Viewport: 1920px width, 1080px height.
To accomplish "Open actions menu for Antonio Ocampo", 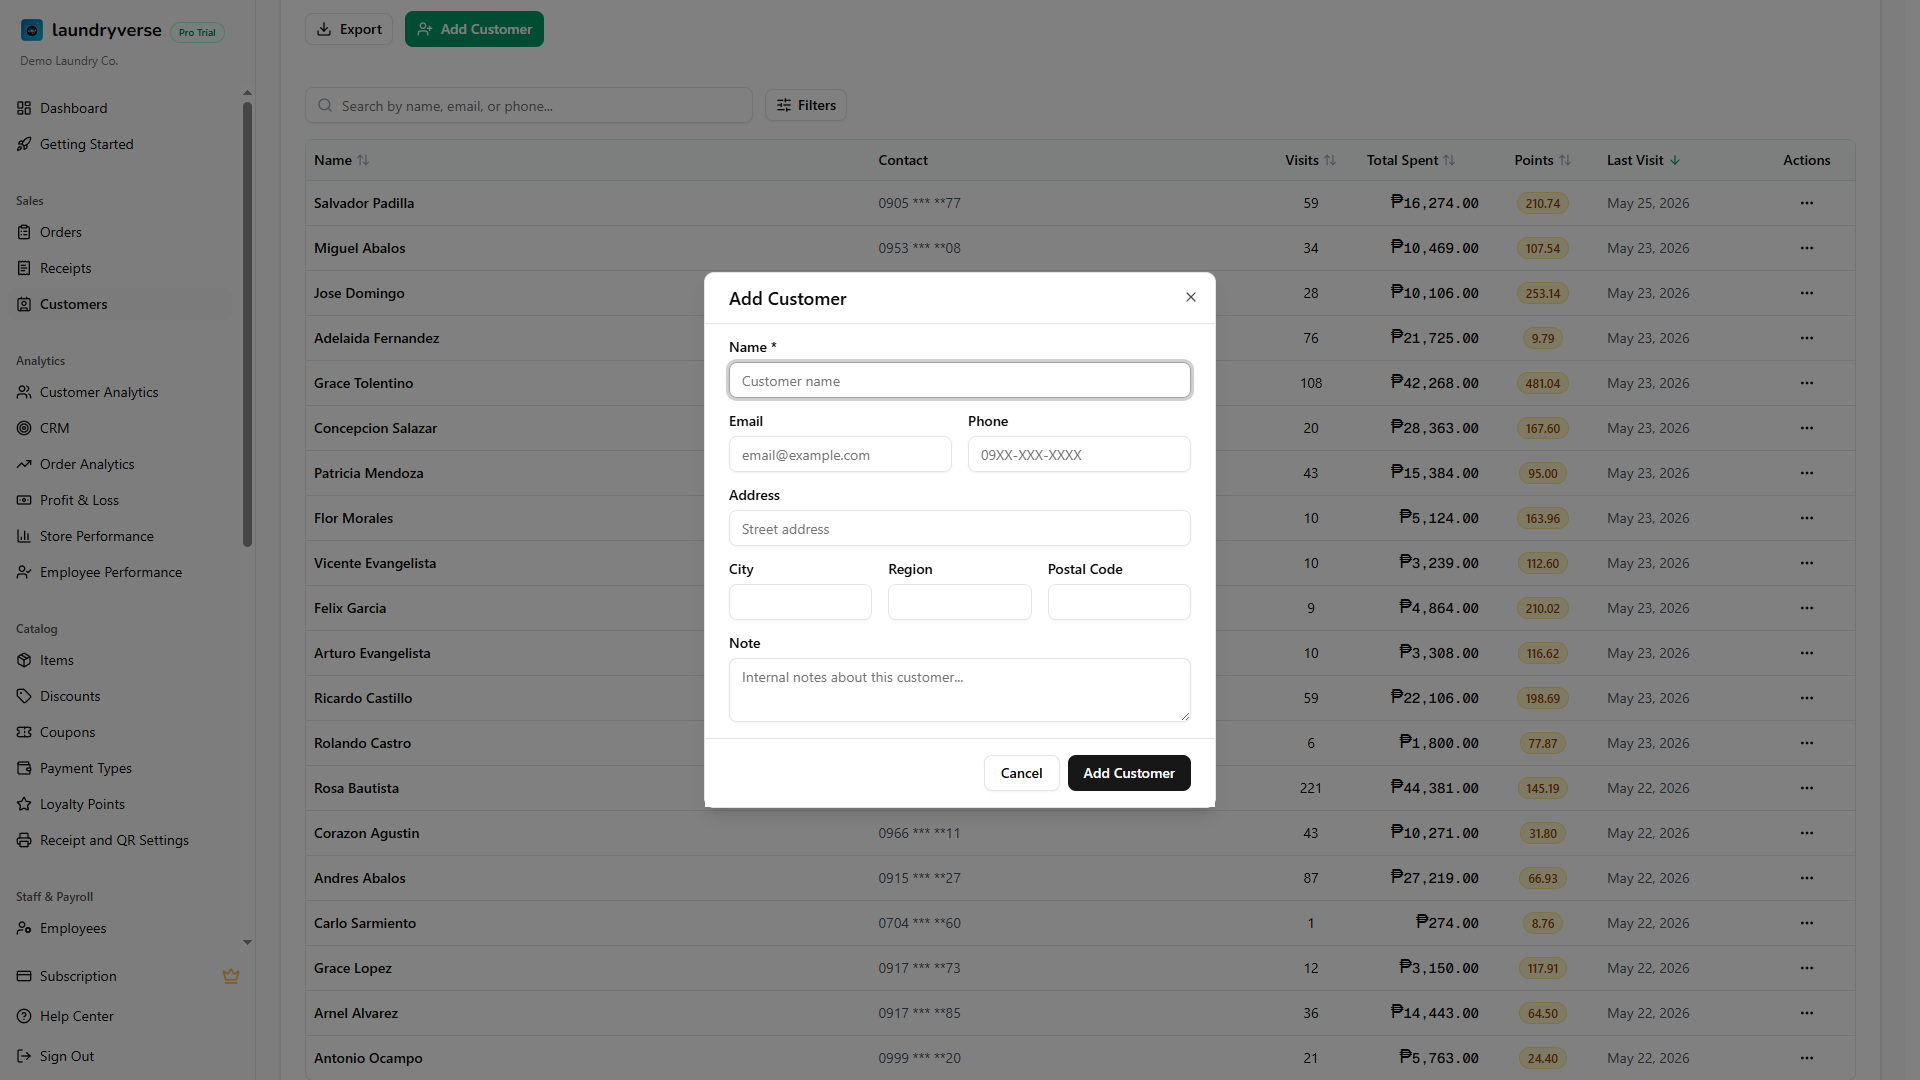I will [x=1807, y=1058].
